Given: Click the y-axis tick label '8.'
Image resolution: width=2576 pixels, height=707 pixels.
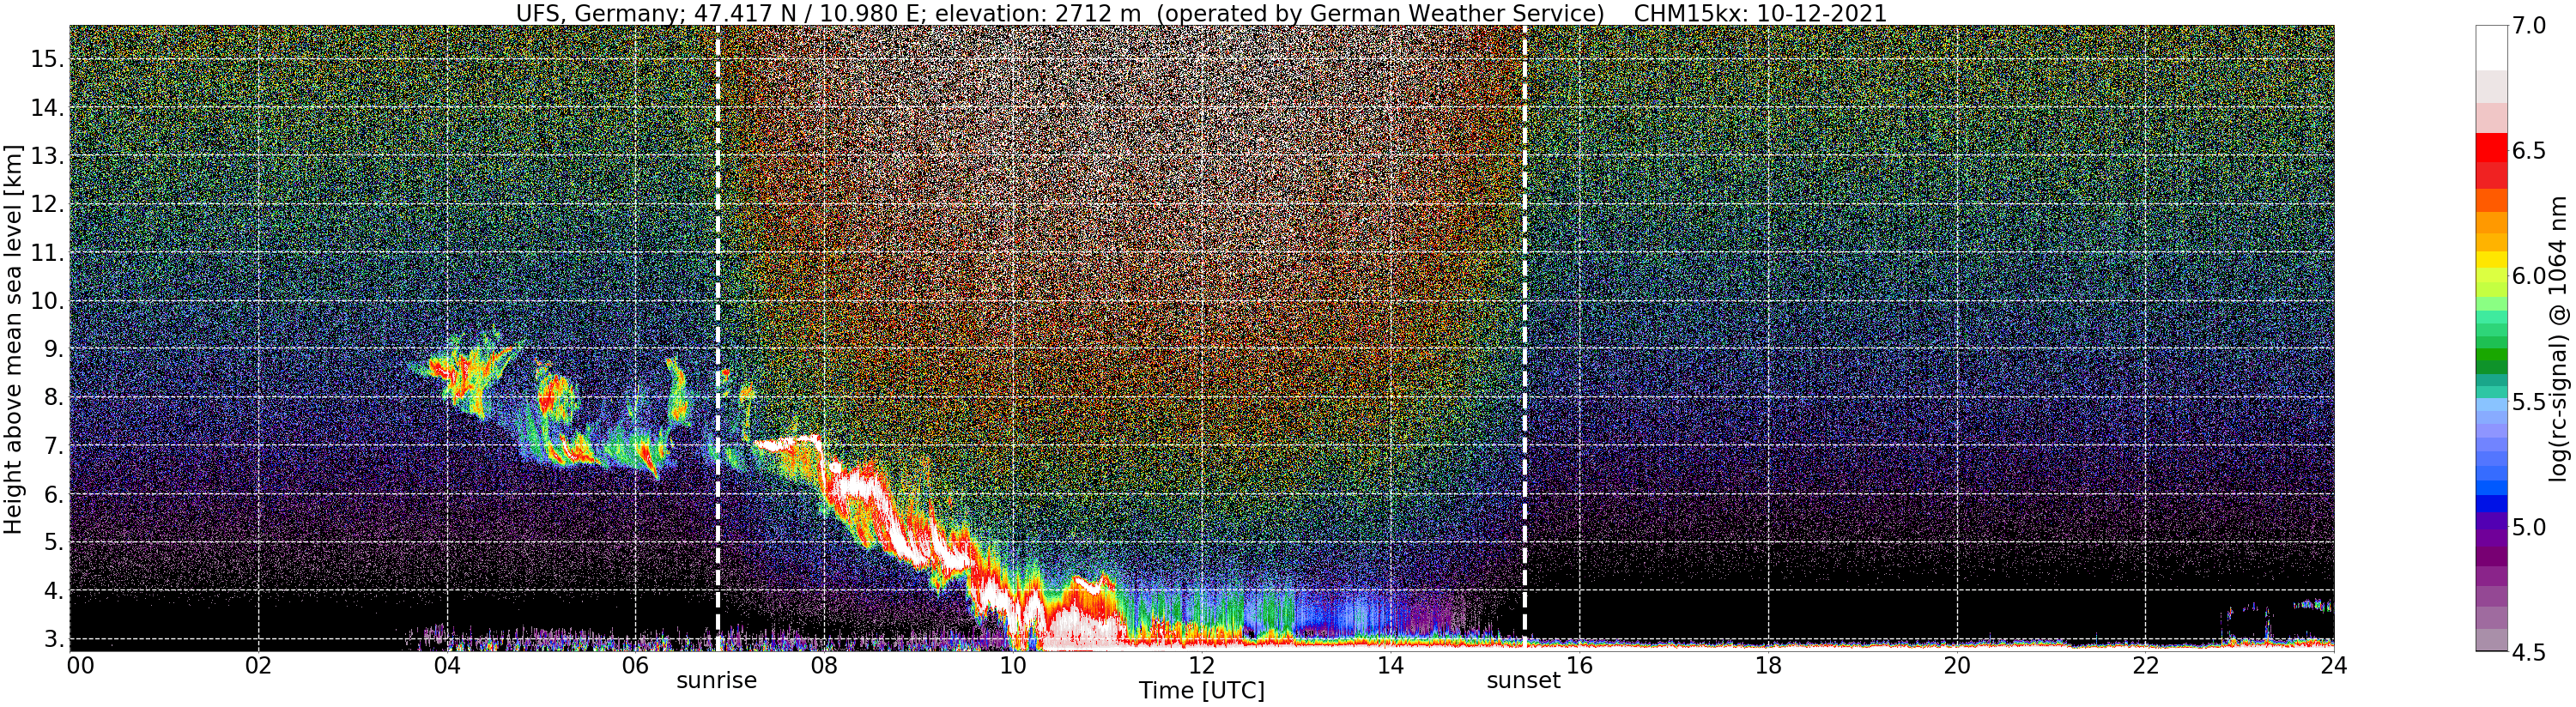Looking at the screenshot, I should click(x=54, y=397).
